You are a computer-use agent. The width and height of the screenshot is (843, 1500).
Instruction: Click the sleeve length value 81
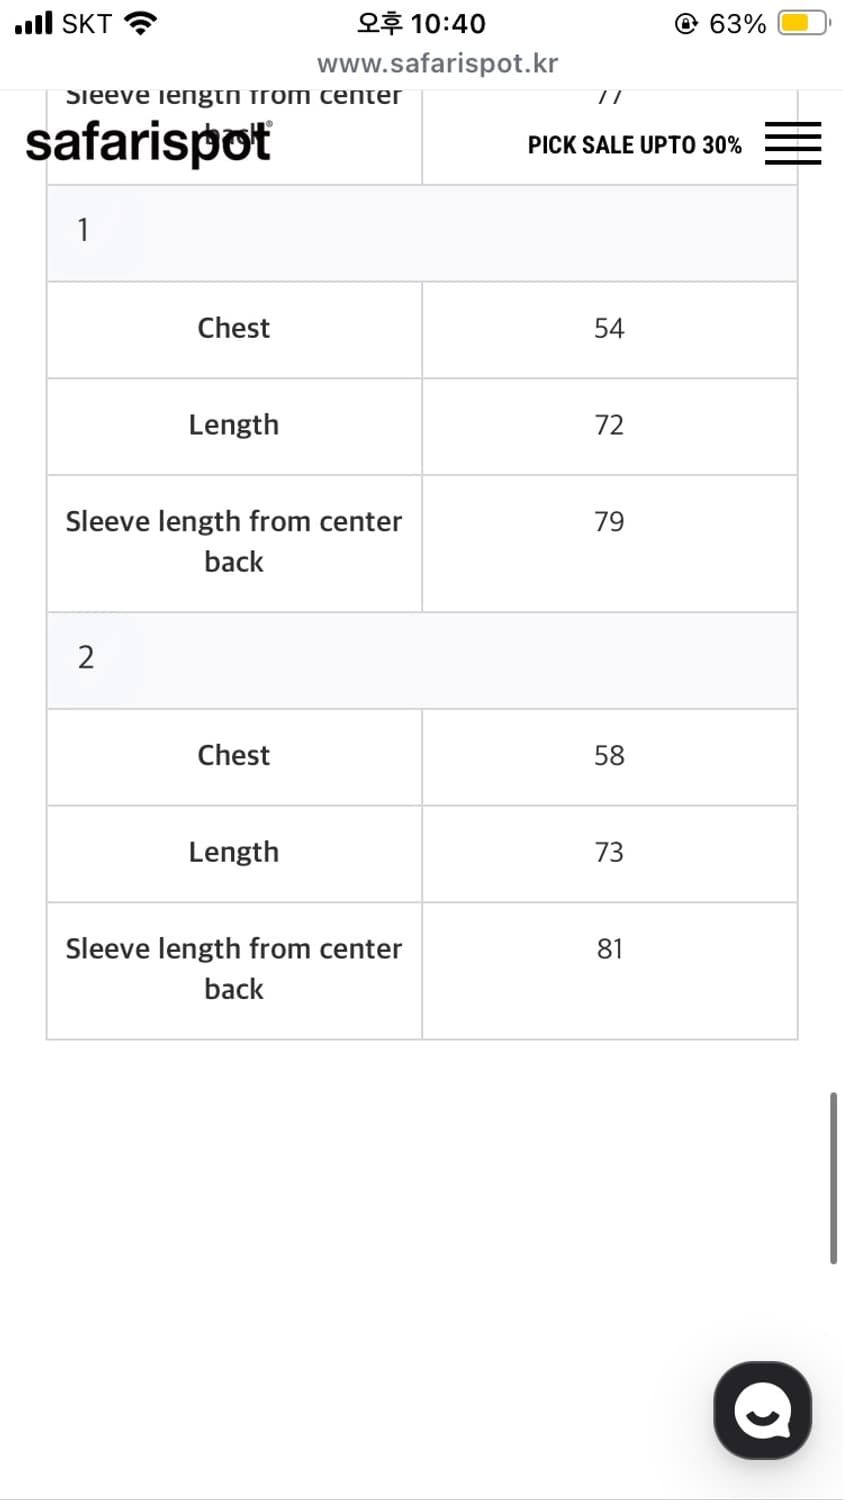(x=609, y=949)
